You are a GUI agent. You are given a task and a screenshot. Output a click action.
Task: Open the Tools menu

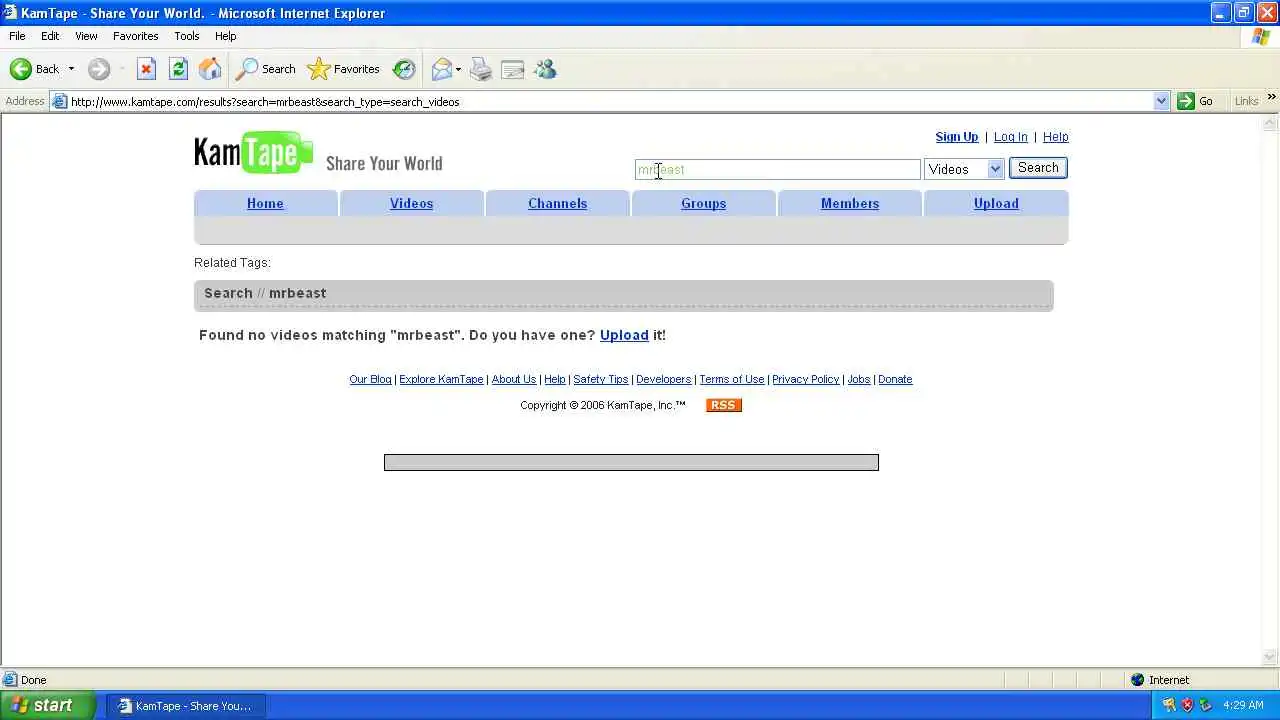[187, 36]
